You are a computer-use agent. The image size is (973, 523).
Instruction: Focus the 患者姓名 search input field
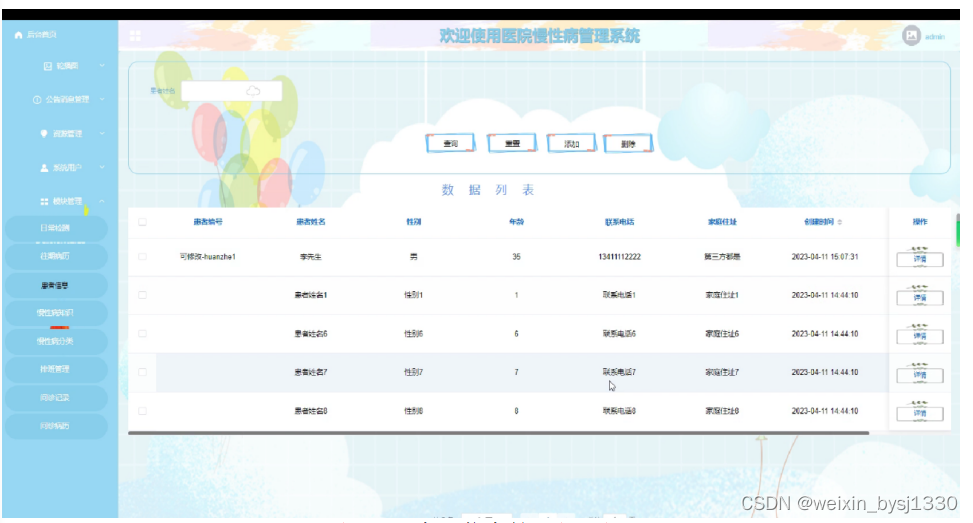[231, 91]
